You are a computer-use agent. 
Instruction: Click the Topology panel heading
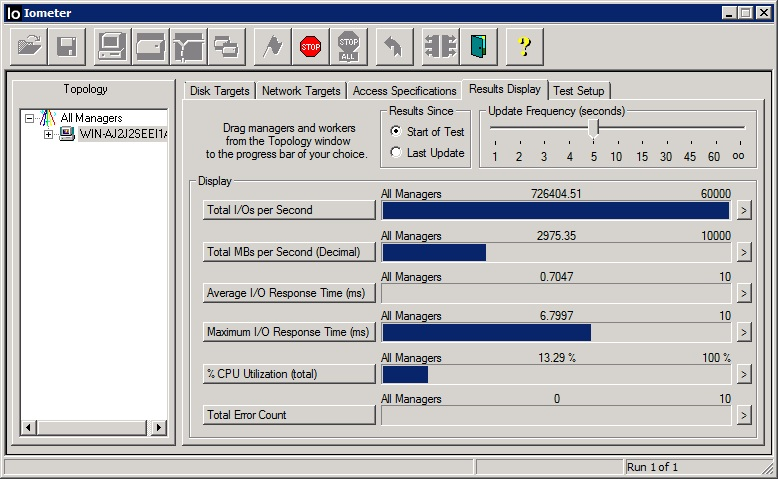[85, 89]
